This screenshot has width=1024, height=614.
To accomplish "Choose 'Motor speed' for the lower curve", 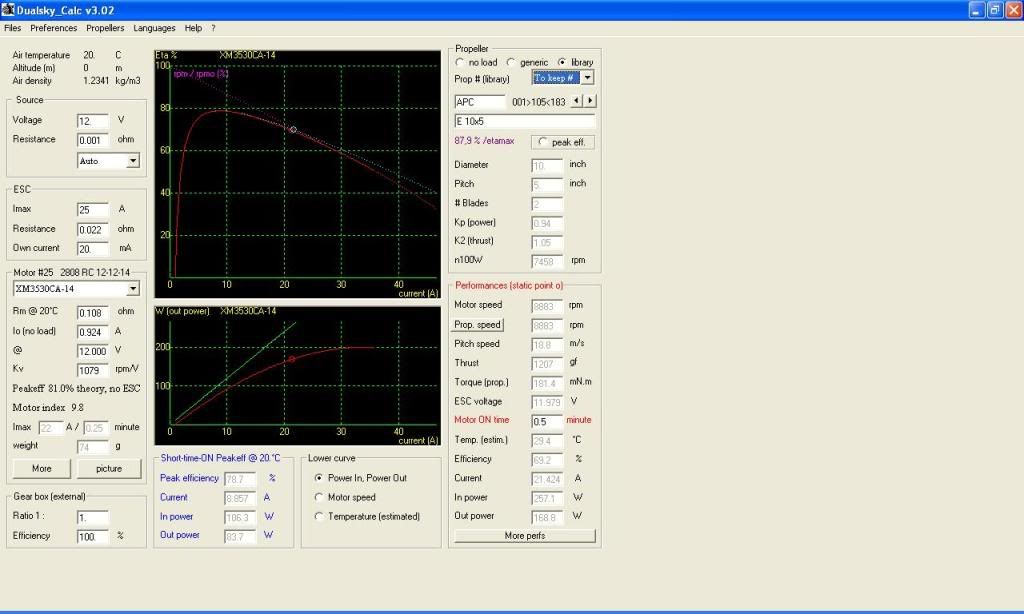I will coord(319,497).
